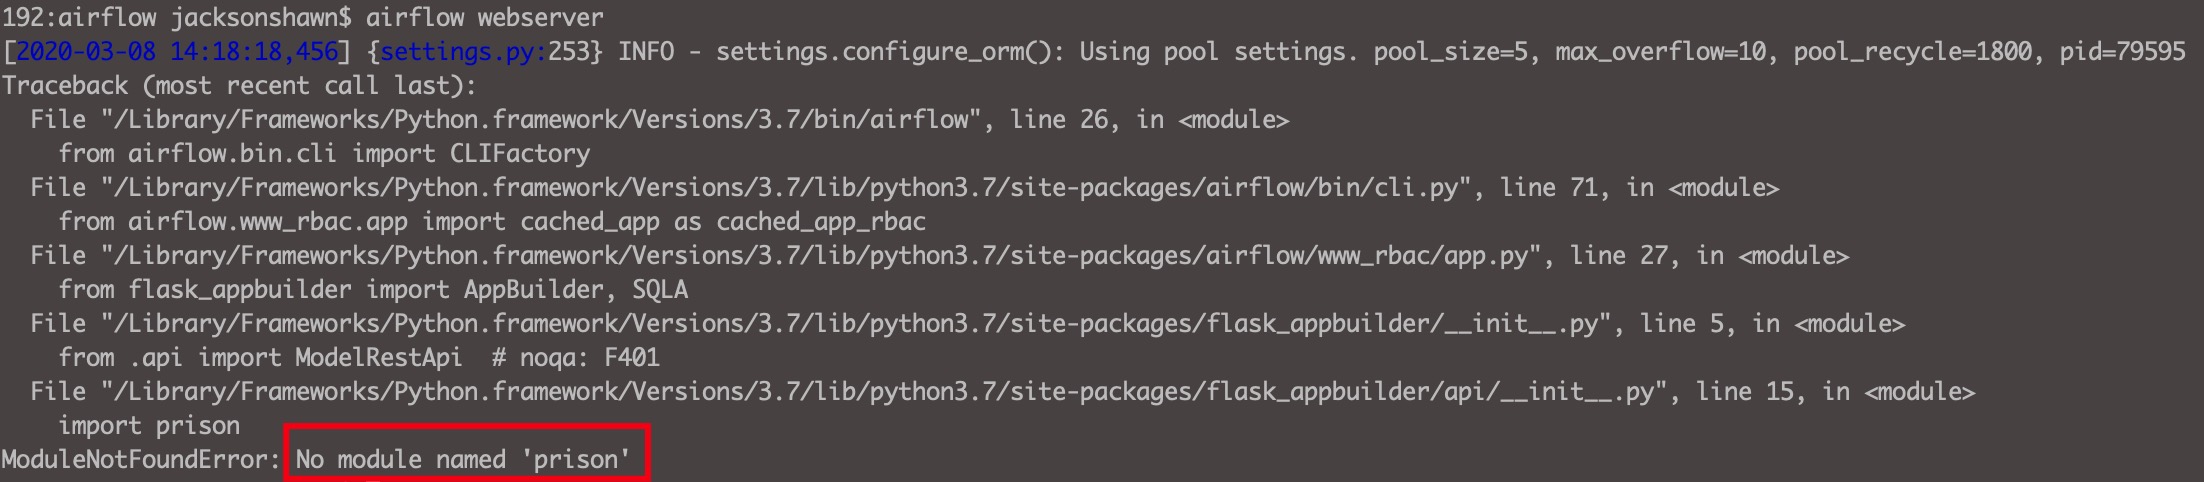Click the blue timestamp 2020-03-08 14:18:18,456

tap(178, 51)
